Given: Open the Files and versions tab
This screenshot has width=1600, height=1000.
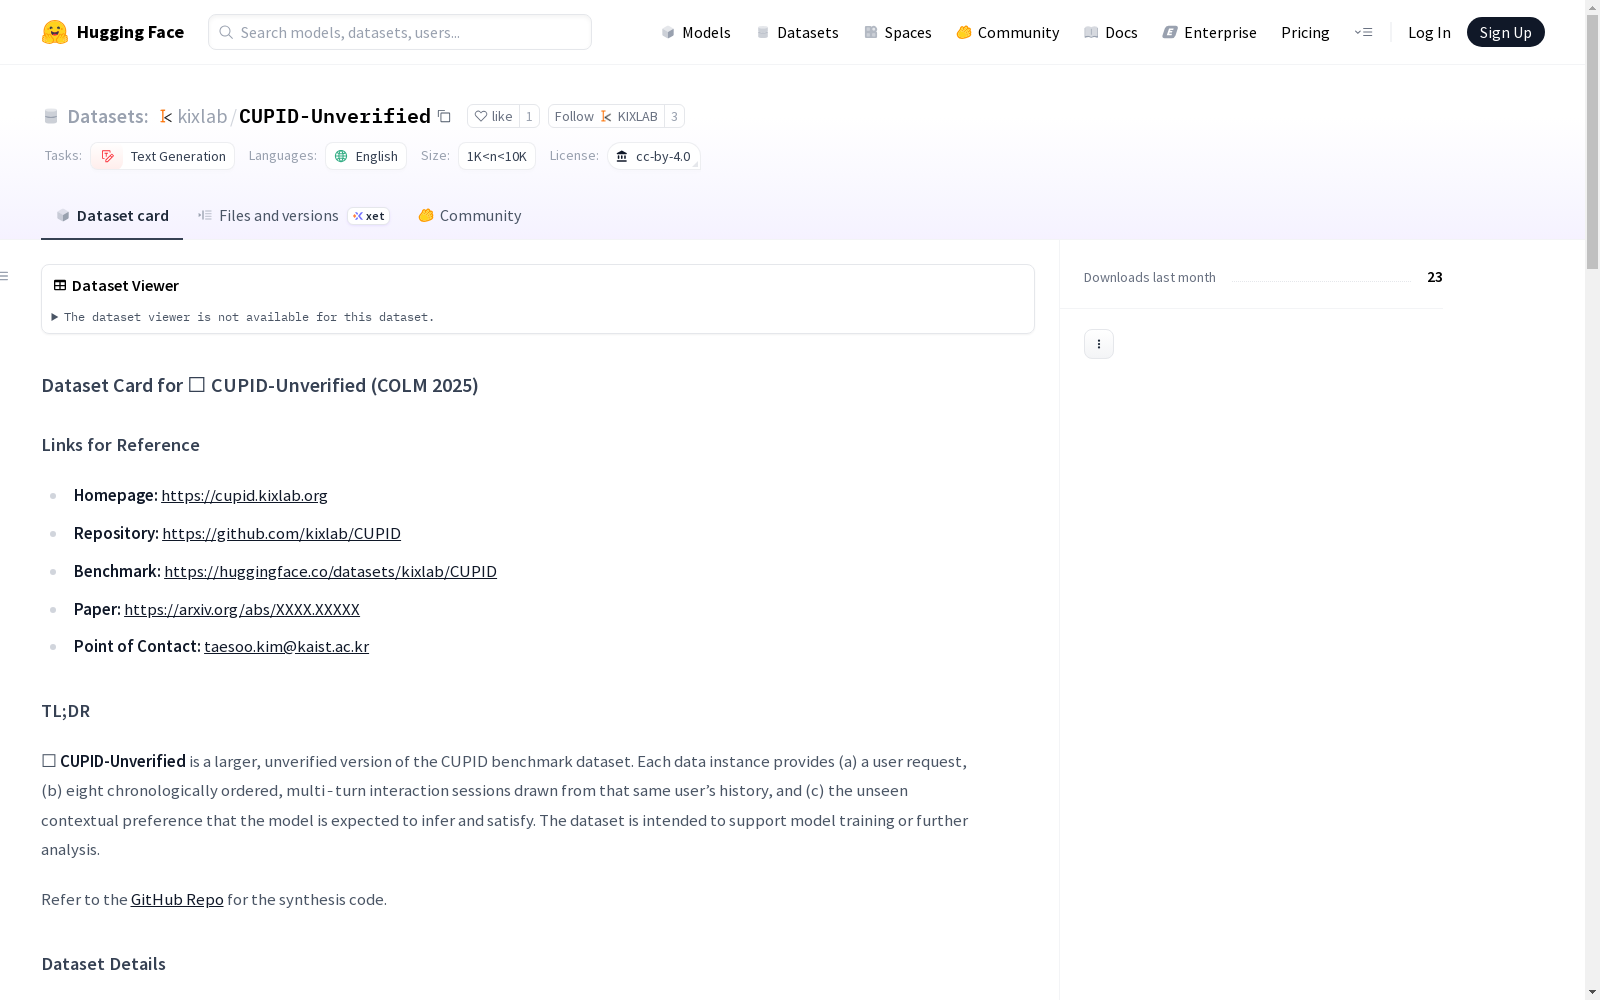Looking at the screenshot, I should [x=293, y=216].
